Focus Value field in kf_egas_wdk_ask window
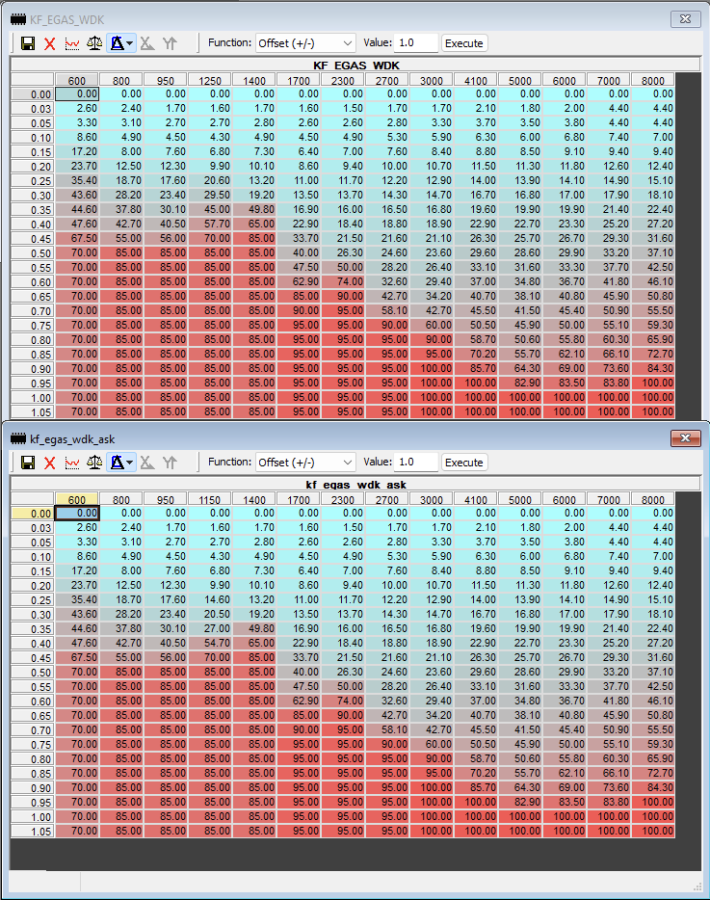Viewport: 710px width, 900px height. [416, 462]
